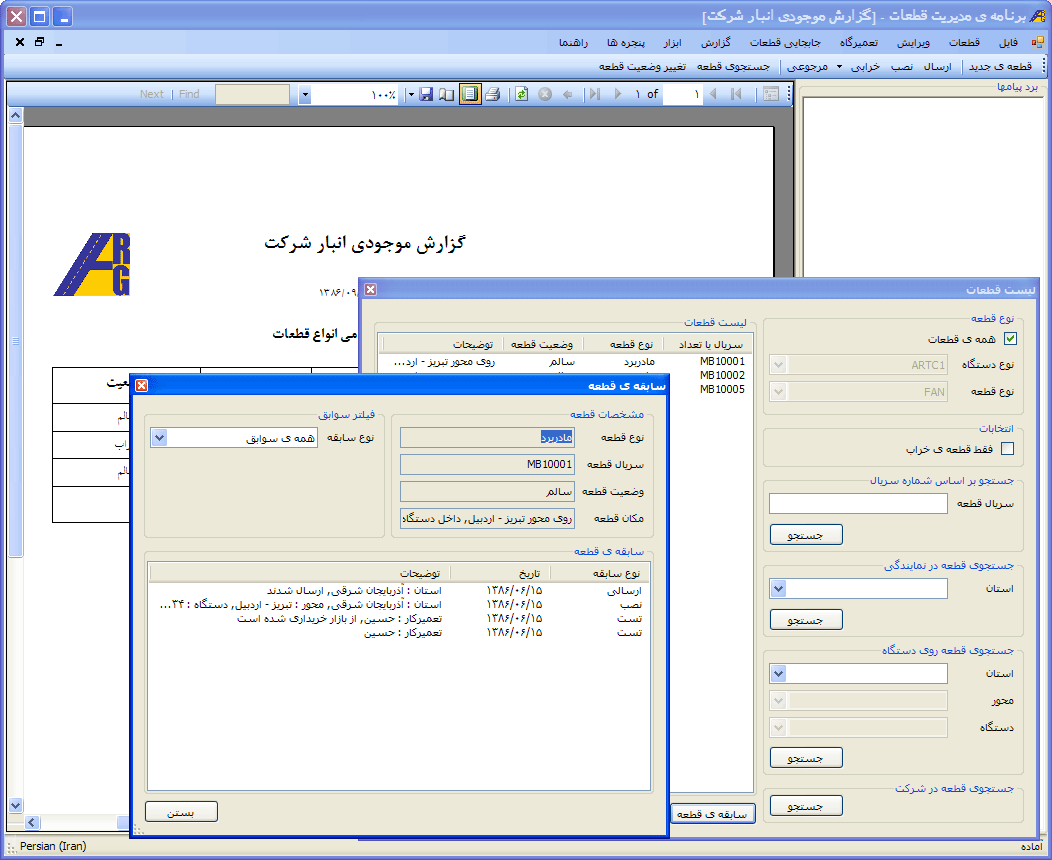Open Page Setup book icon in report toolbar

pos(446,95)
